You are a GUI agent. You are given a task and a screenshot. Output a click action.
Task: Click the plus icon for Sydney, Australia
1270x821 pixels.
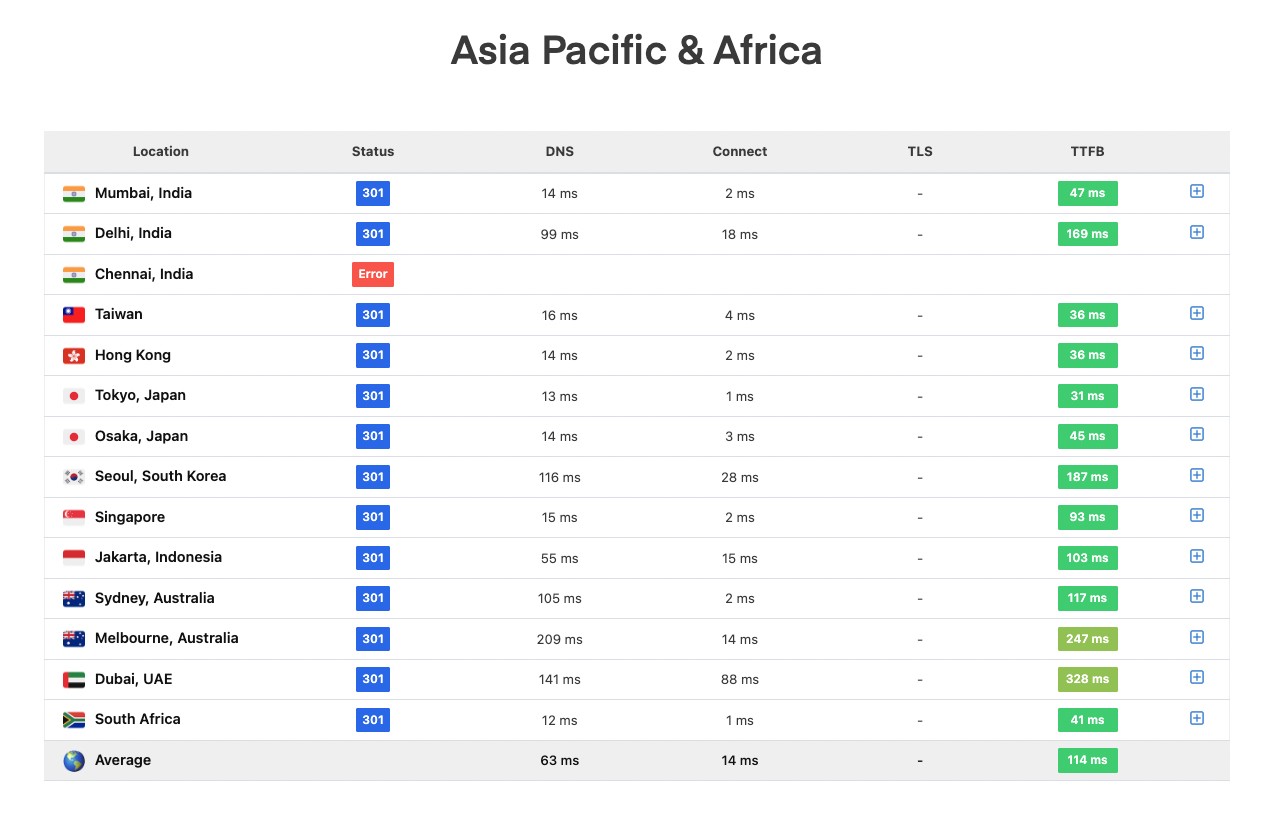pyautogui.click(x=1196, y=596)
